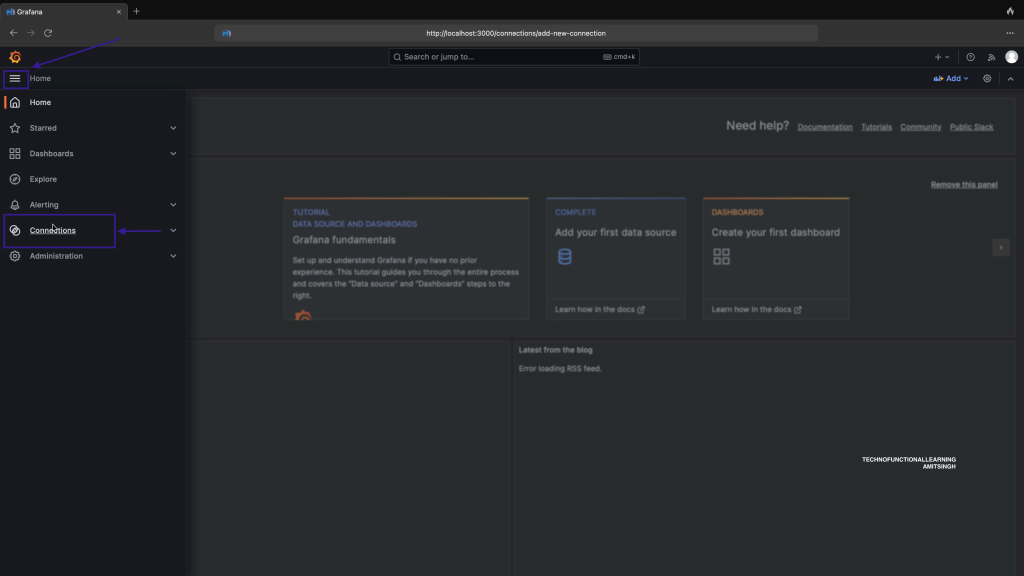
Task: Open Help via the question mark icon
Action: pyautogui.click(x=970, y=57)
